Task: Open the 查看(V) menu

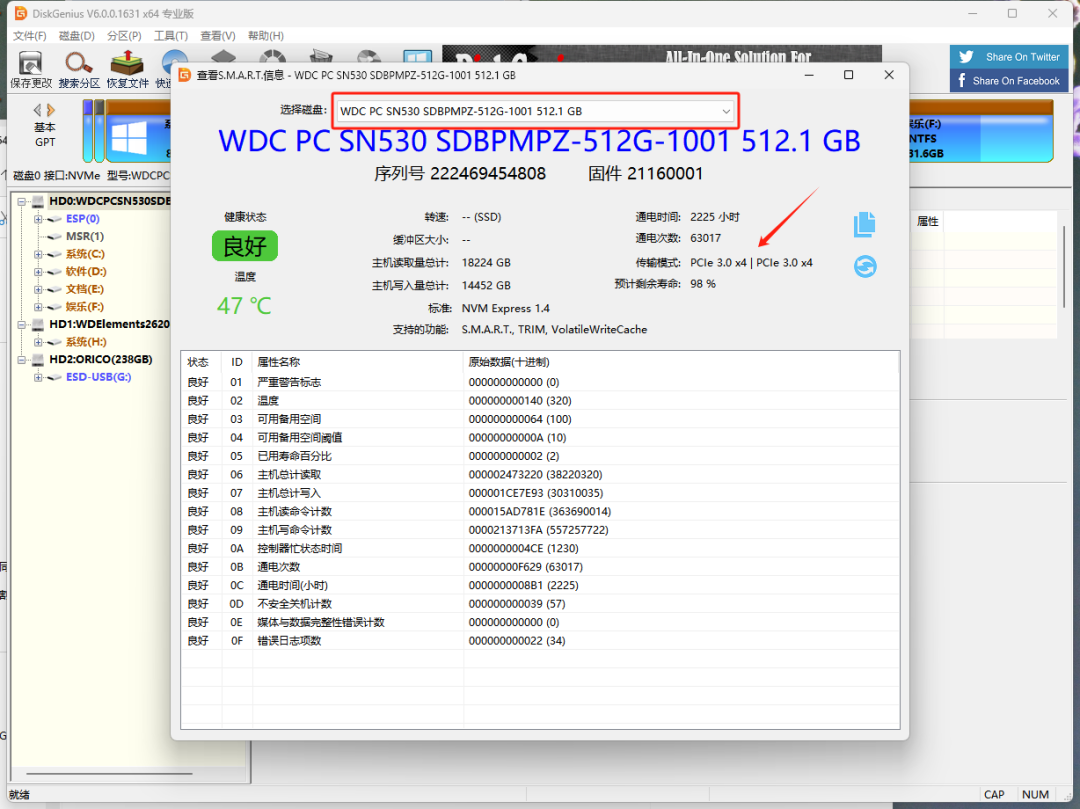Action: (218, 36)
